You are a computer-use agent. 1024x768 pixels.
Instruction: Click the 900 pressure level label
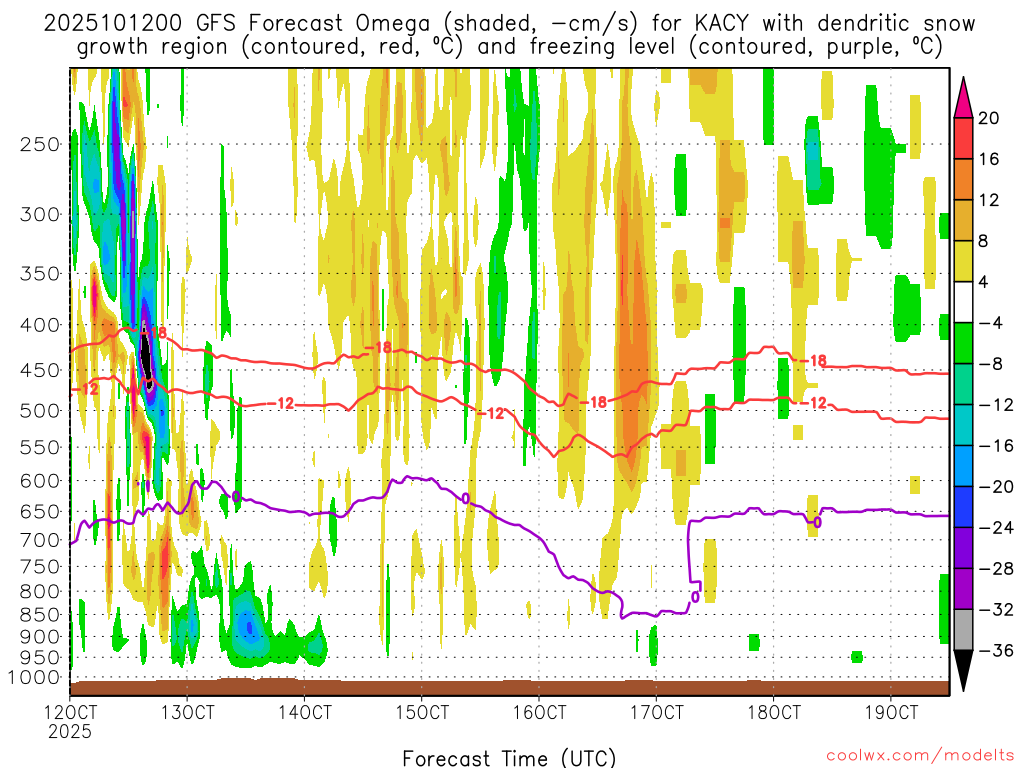point(40,637)
